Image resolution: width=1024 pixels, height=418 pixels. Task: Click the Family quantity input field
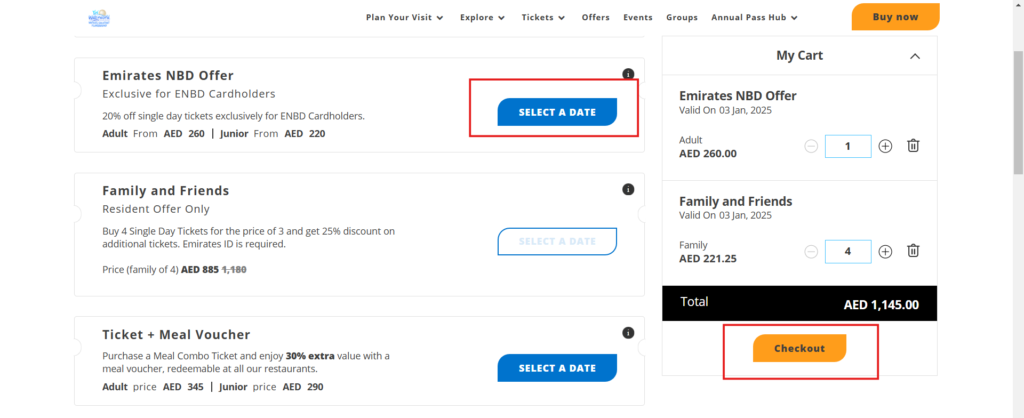click(x=847, y=251)
